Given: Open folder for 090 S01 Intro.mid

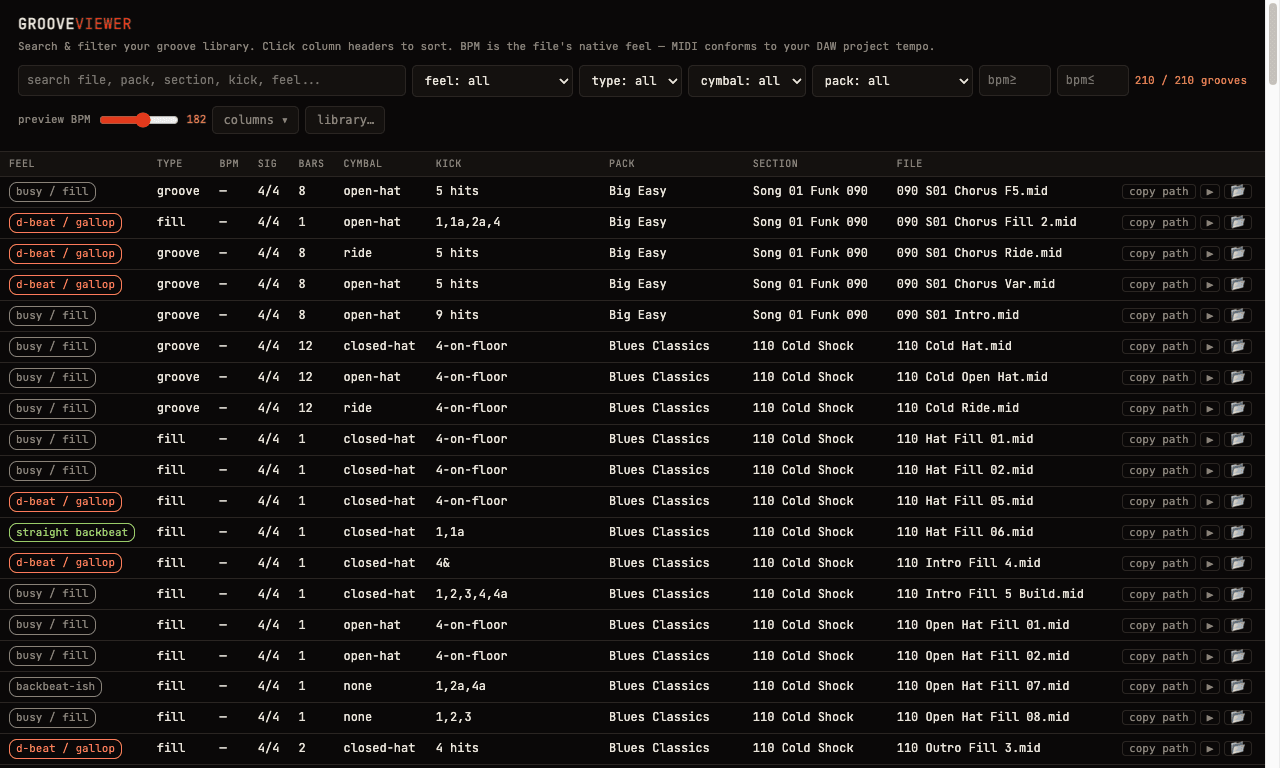Looking at the screenshot, I should point(1238,316).
